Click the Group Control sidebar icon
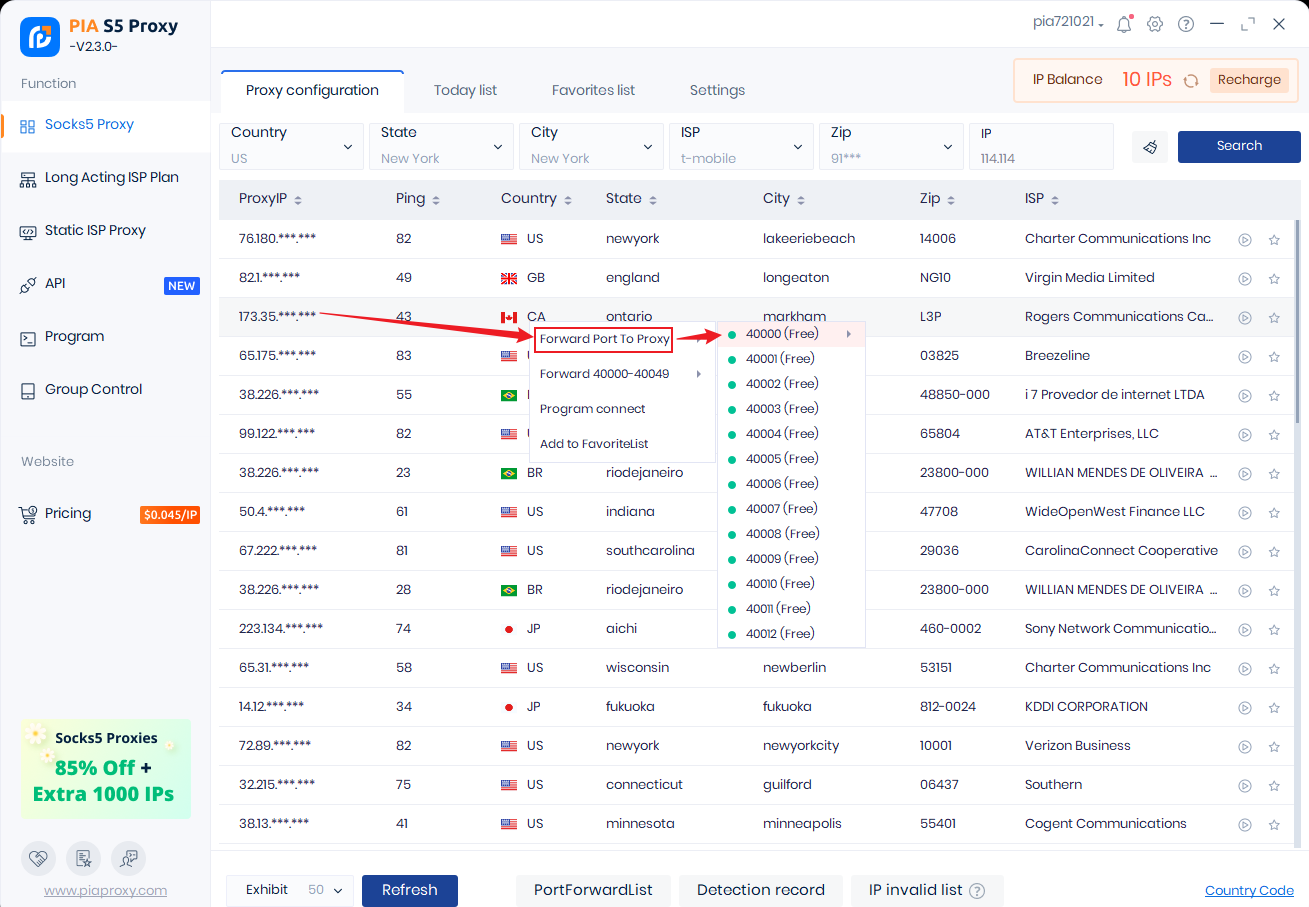1309x907 pixels. click(x=28, y=390)
